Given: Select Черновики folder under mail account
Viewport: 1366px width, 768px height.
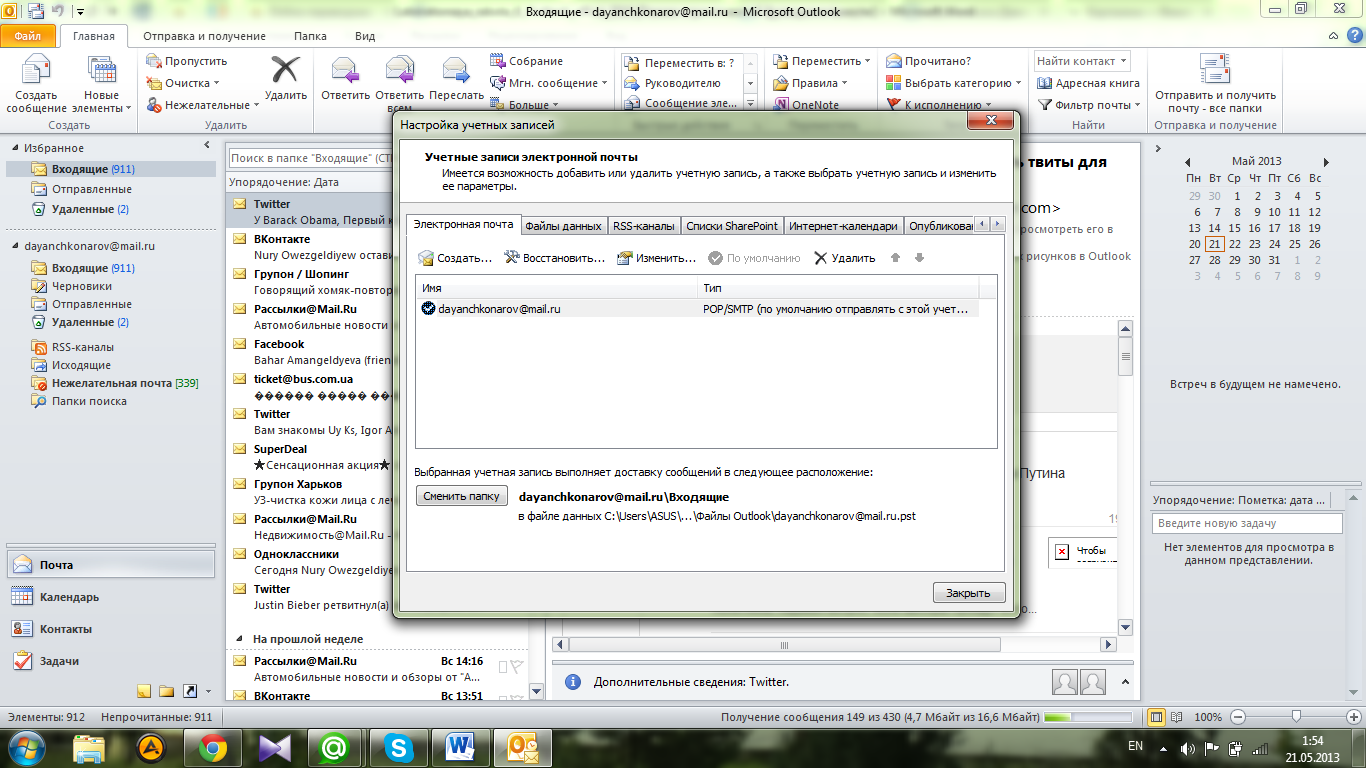Looking at the screenshot, I should coord(82,286).
